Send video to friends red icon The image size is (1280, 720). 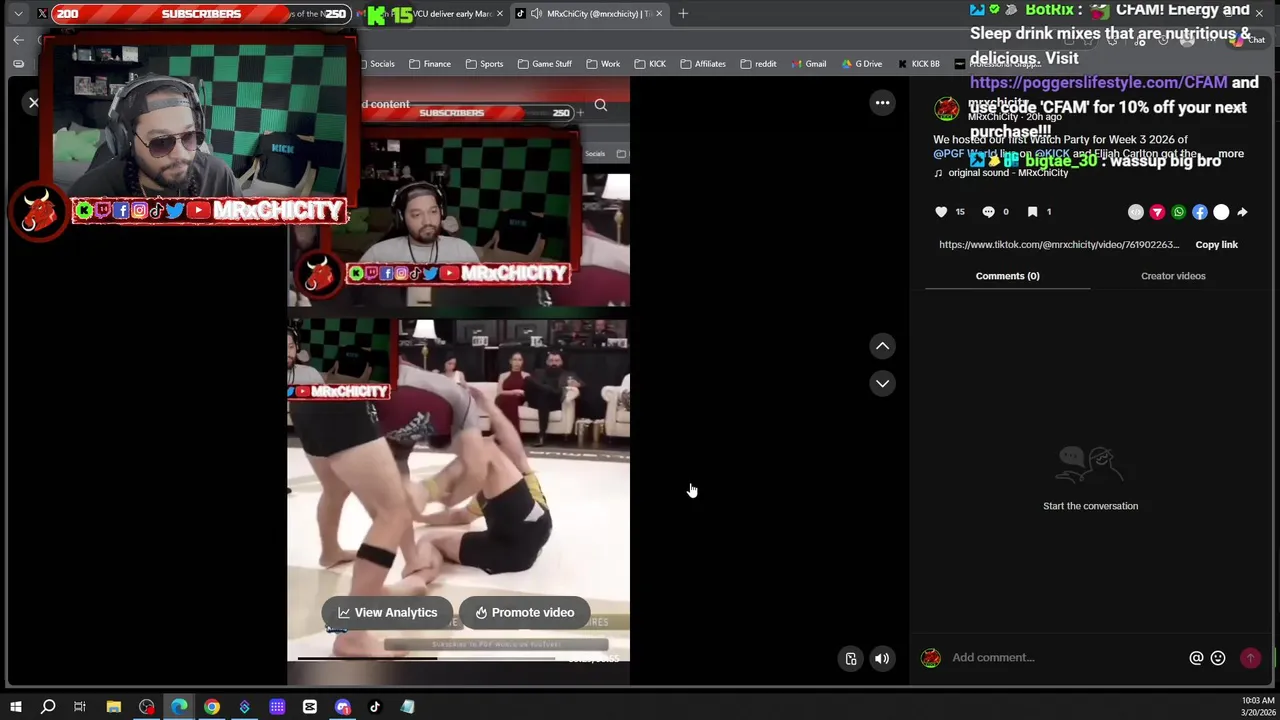pyautogui.click(x=1157, y=212)
